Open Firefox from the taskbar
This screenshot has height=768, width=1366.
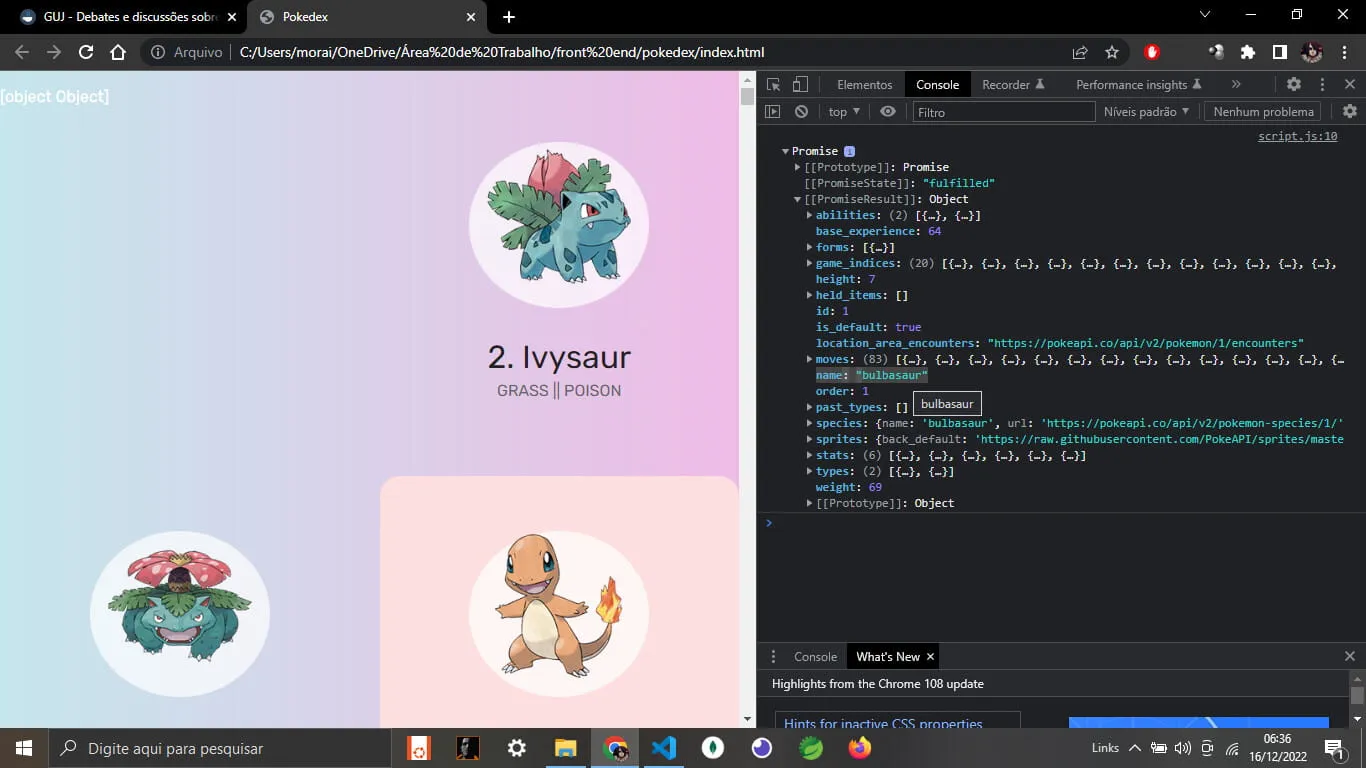point(859,748)
